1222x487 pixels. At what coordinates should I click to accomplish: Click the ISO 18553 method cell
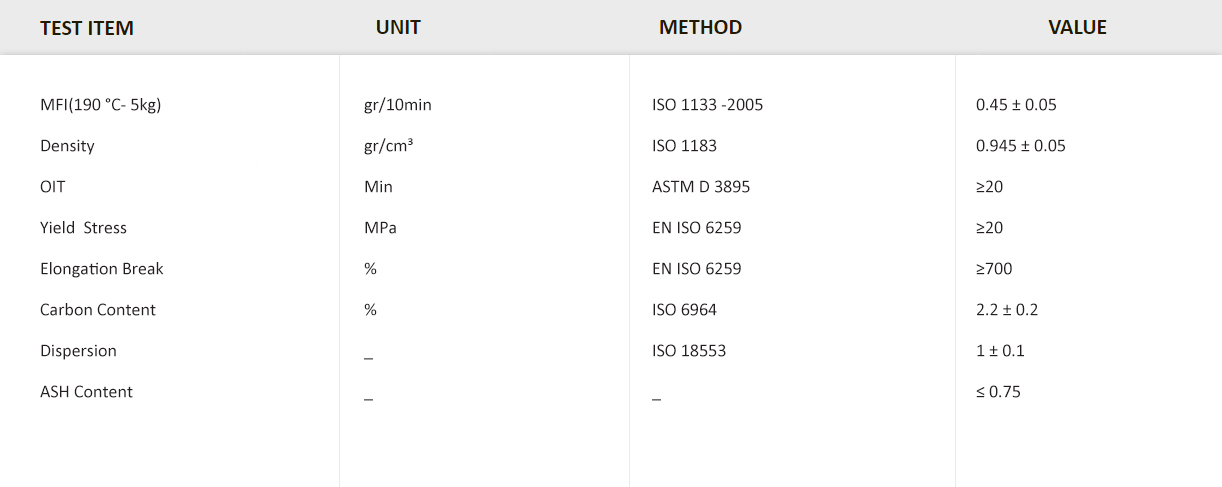[688, 351]
